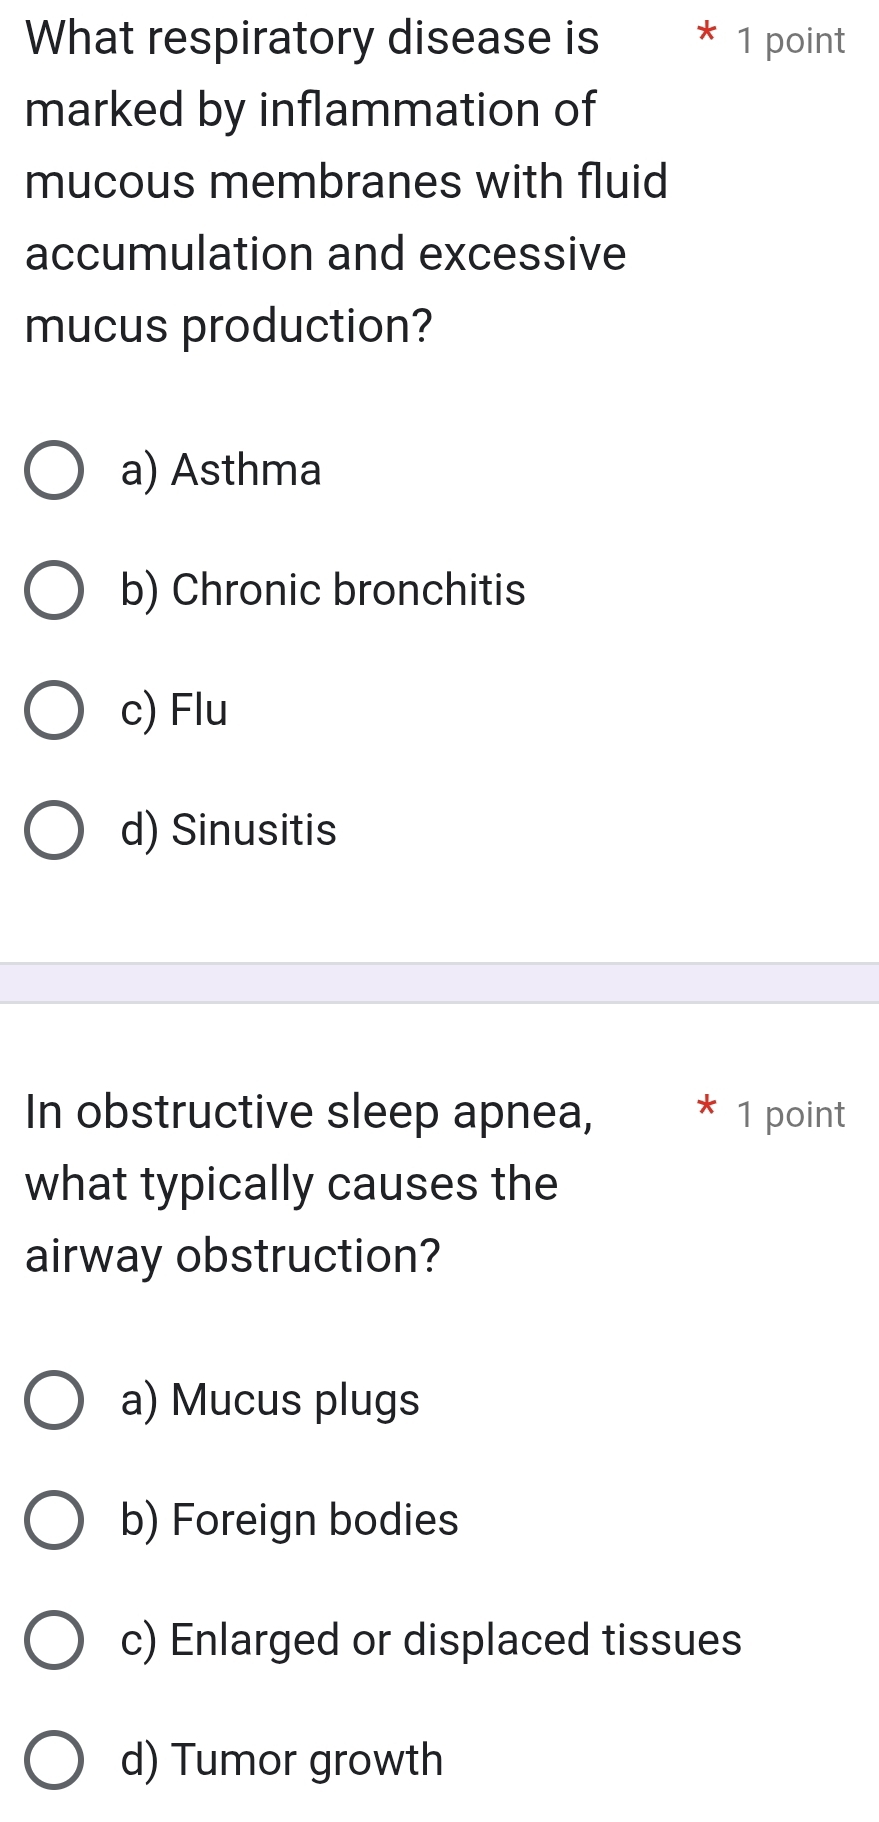This screenshot has height=1822, width=879.
Task: Click the 'a) Mucus plugs' answer text
Action: pos(270,1400)
